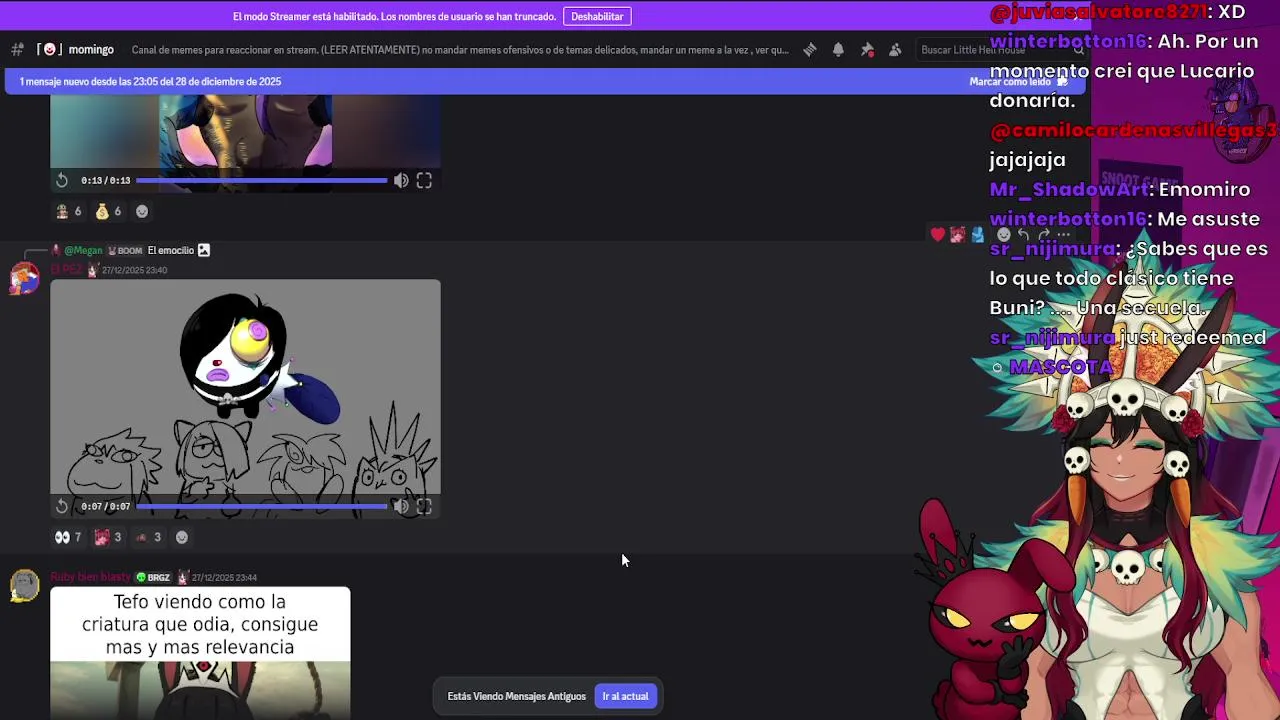Replay the 0:13 video
The image size is (1280, 720).
point(62,180)
